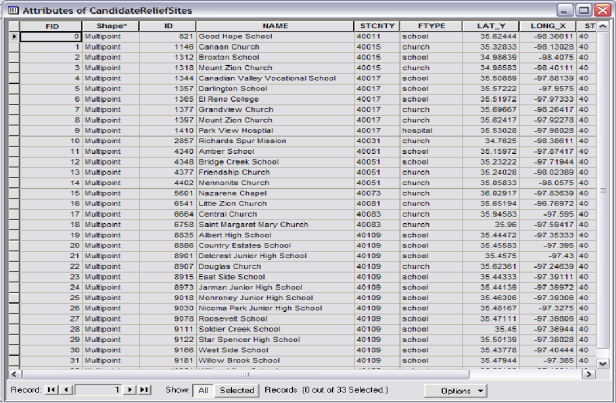Select row of Good Hope School via row selector
Image resolution: width=616 pixels, height=403 pixels.
pos(13,35)
